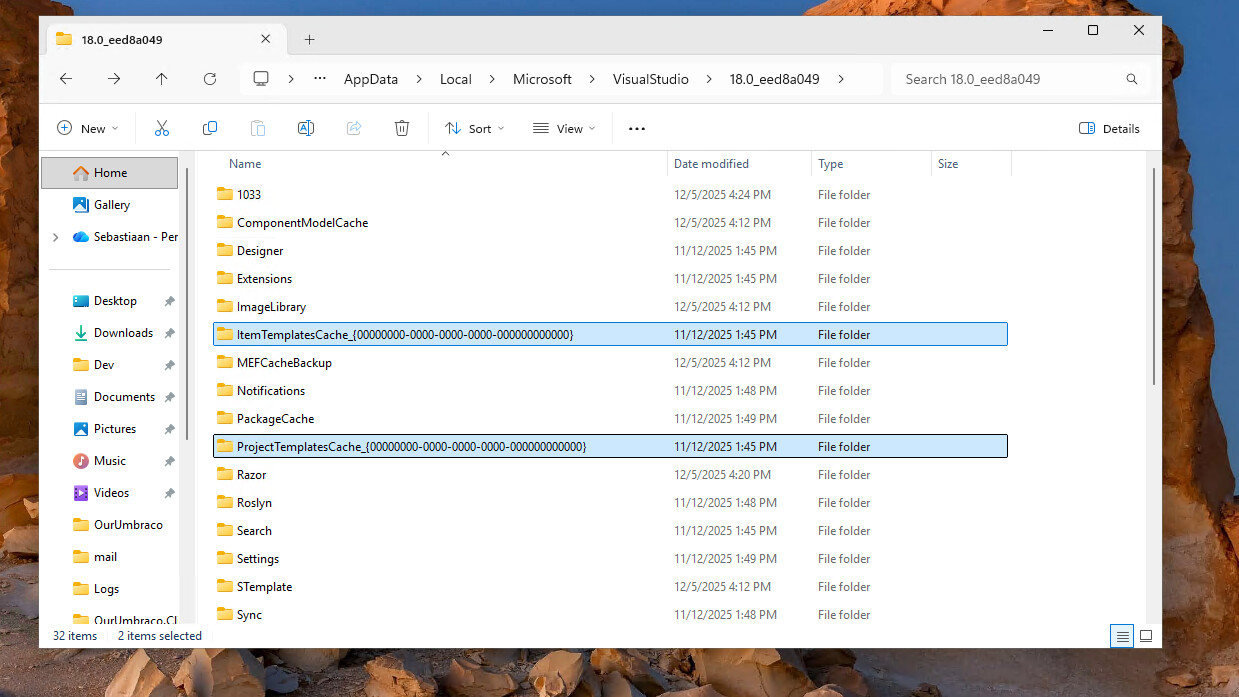The height and width of the screenshot is (697, 1239).
Task: Open the See more ellipsis menu
Action: point(637,128)
